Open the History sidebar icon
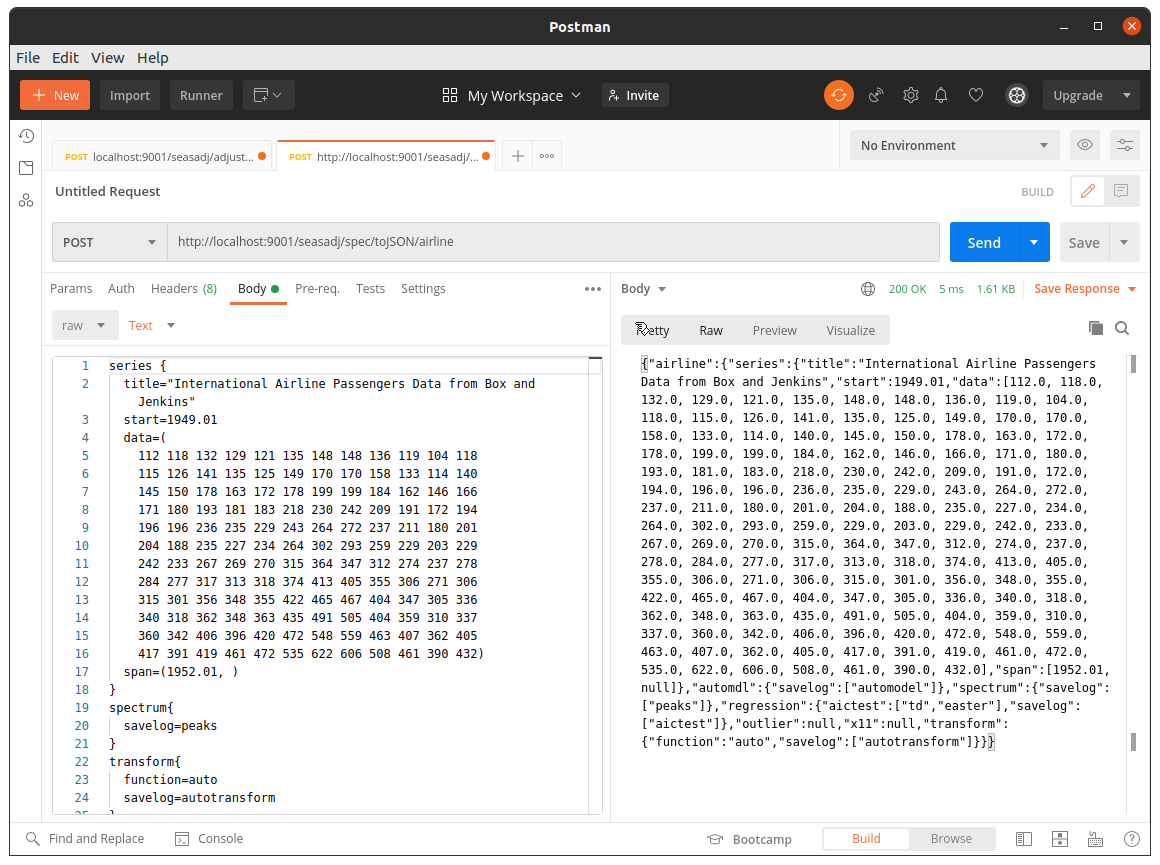Image resolution: width=1160 pixels, height=865 pixels. coord(26,136)
